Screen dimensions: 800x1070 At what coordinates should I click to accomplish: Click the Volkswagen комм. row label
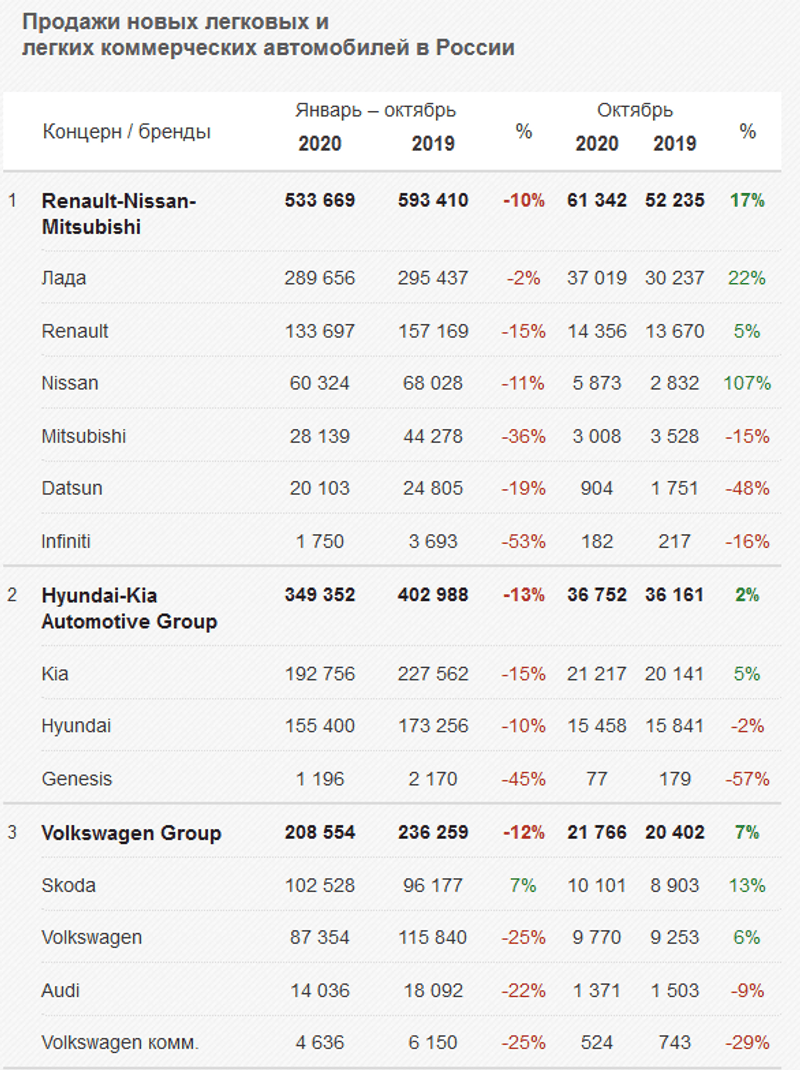(x=120, y=1043)
